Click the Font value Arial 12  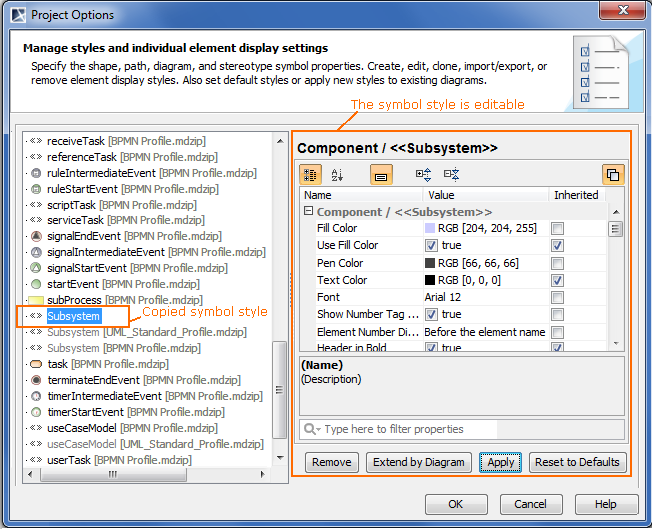point(443,297)
